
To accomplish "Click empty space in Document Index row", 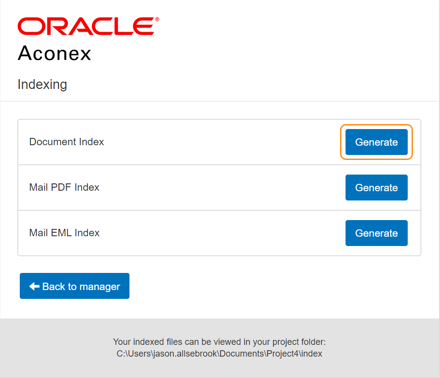I will [x=220, y=142].
